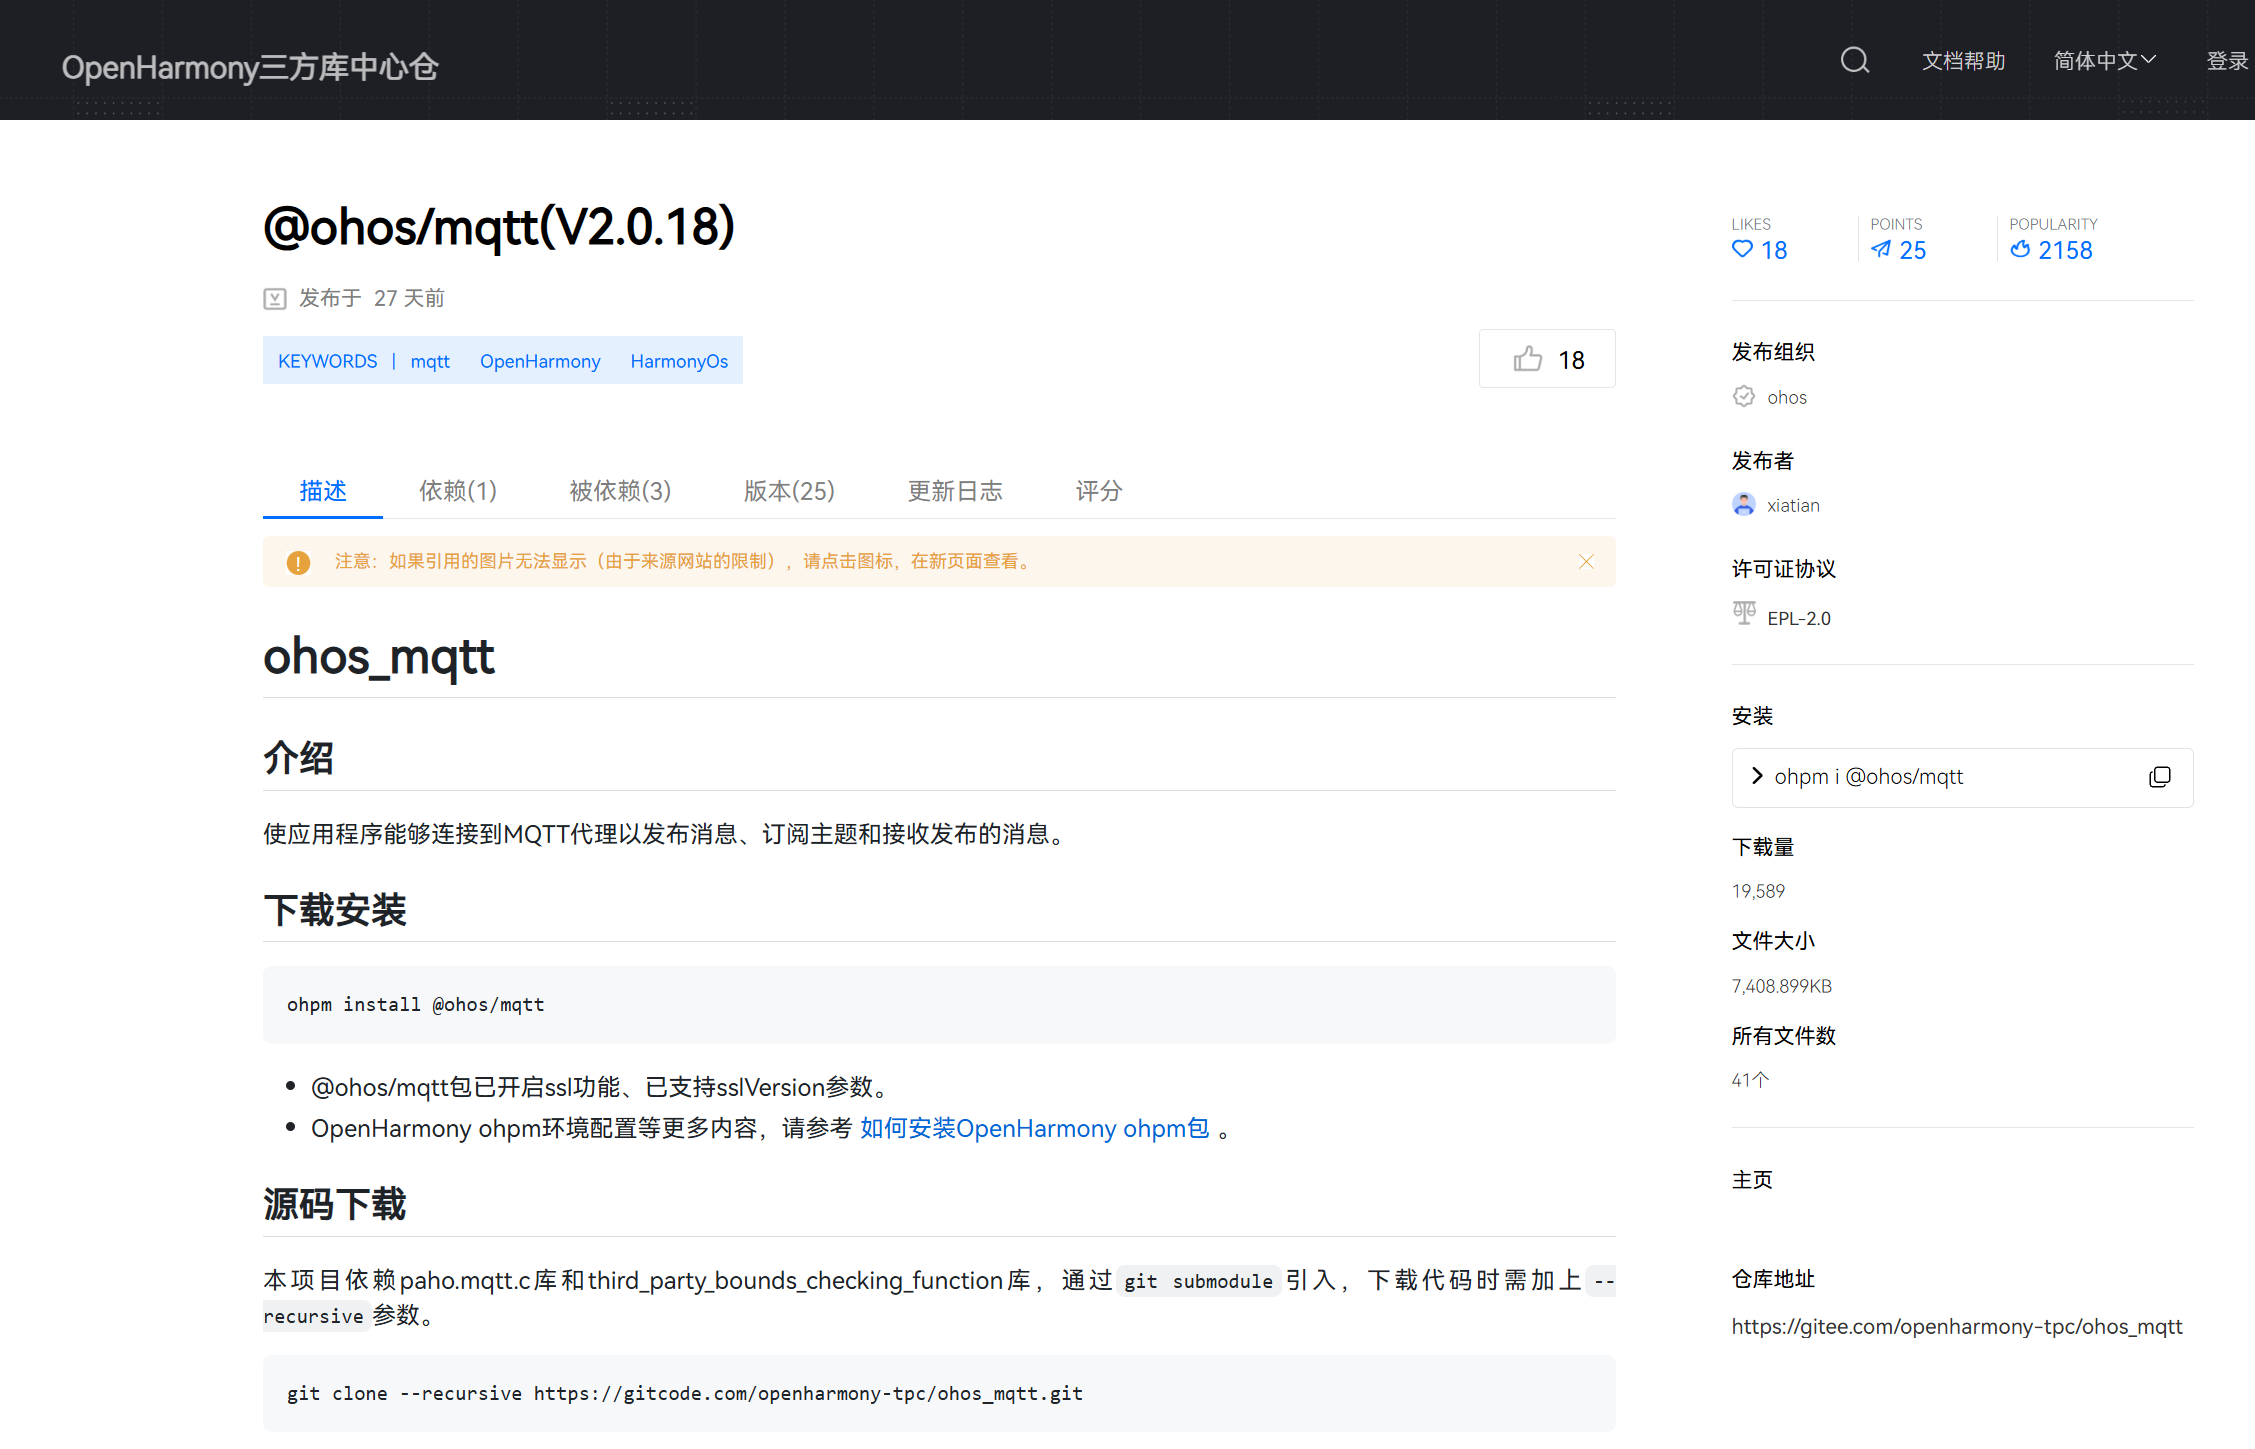Screen dimensions: 2255x1449
Task: Click the OpenHarmony三方库中心仓 site logo
Action: [250, 67]
